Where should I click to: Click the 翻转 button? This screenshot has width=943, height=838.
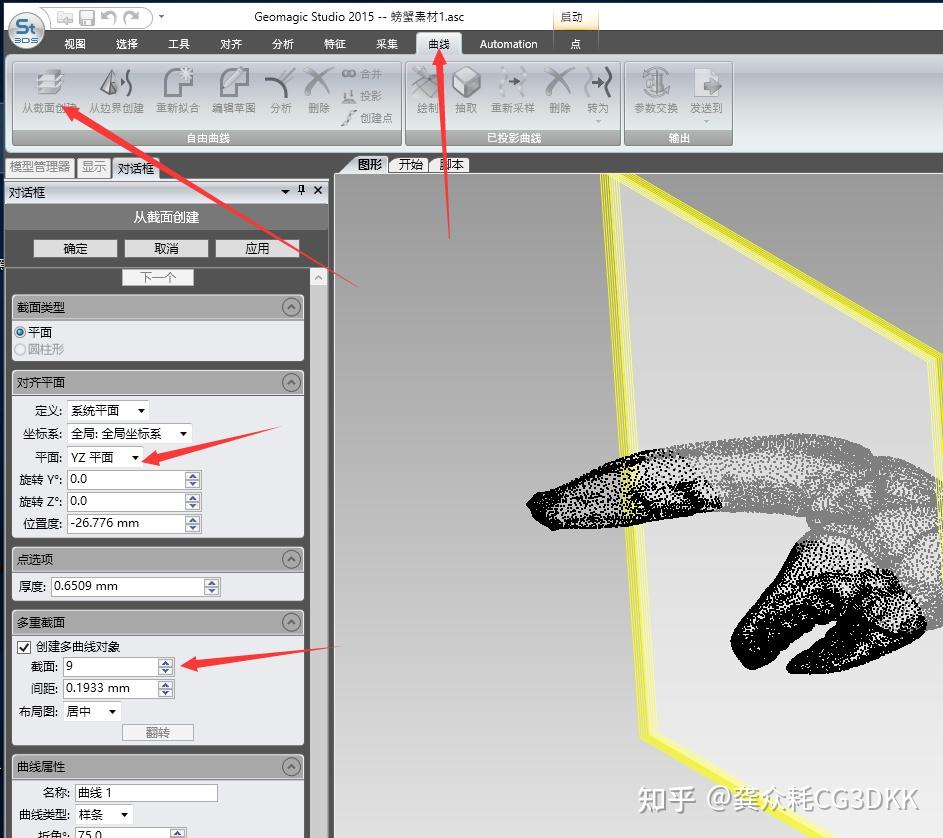coord(157,732)
